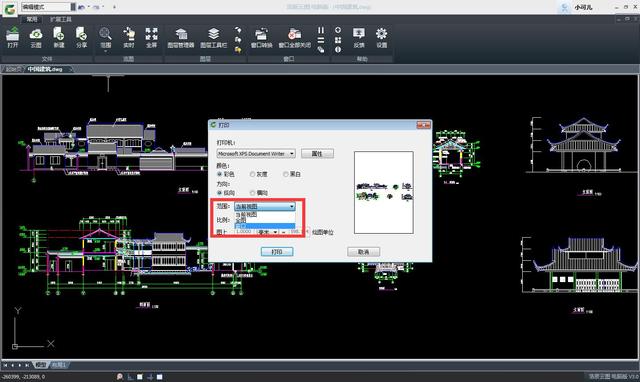The width and height of the screenshot is (640, 382).
Task: Select the 模型 model layout tab
Action: tap(40, 365)
